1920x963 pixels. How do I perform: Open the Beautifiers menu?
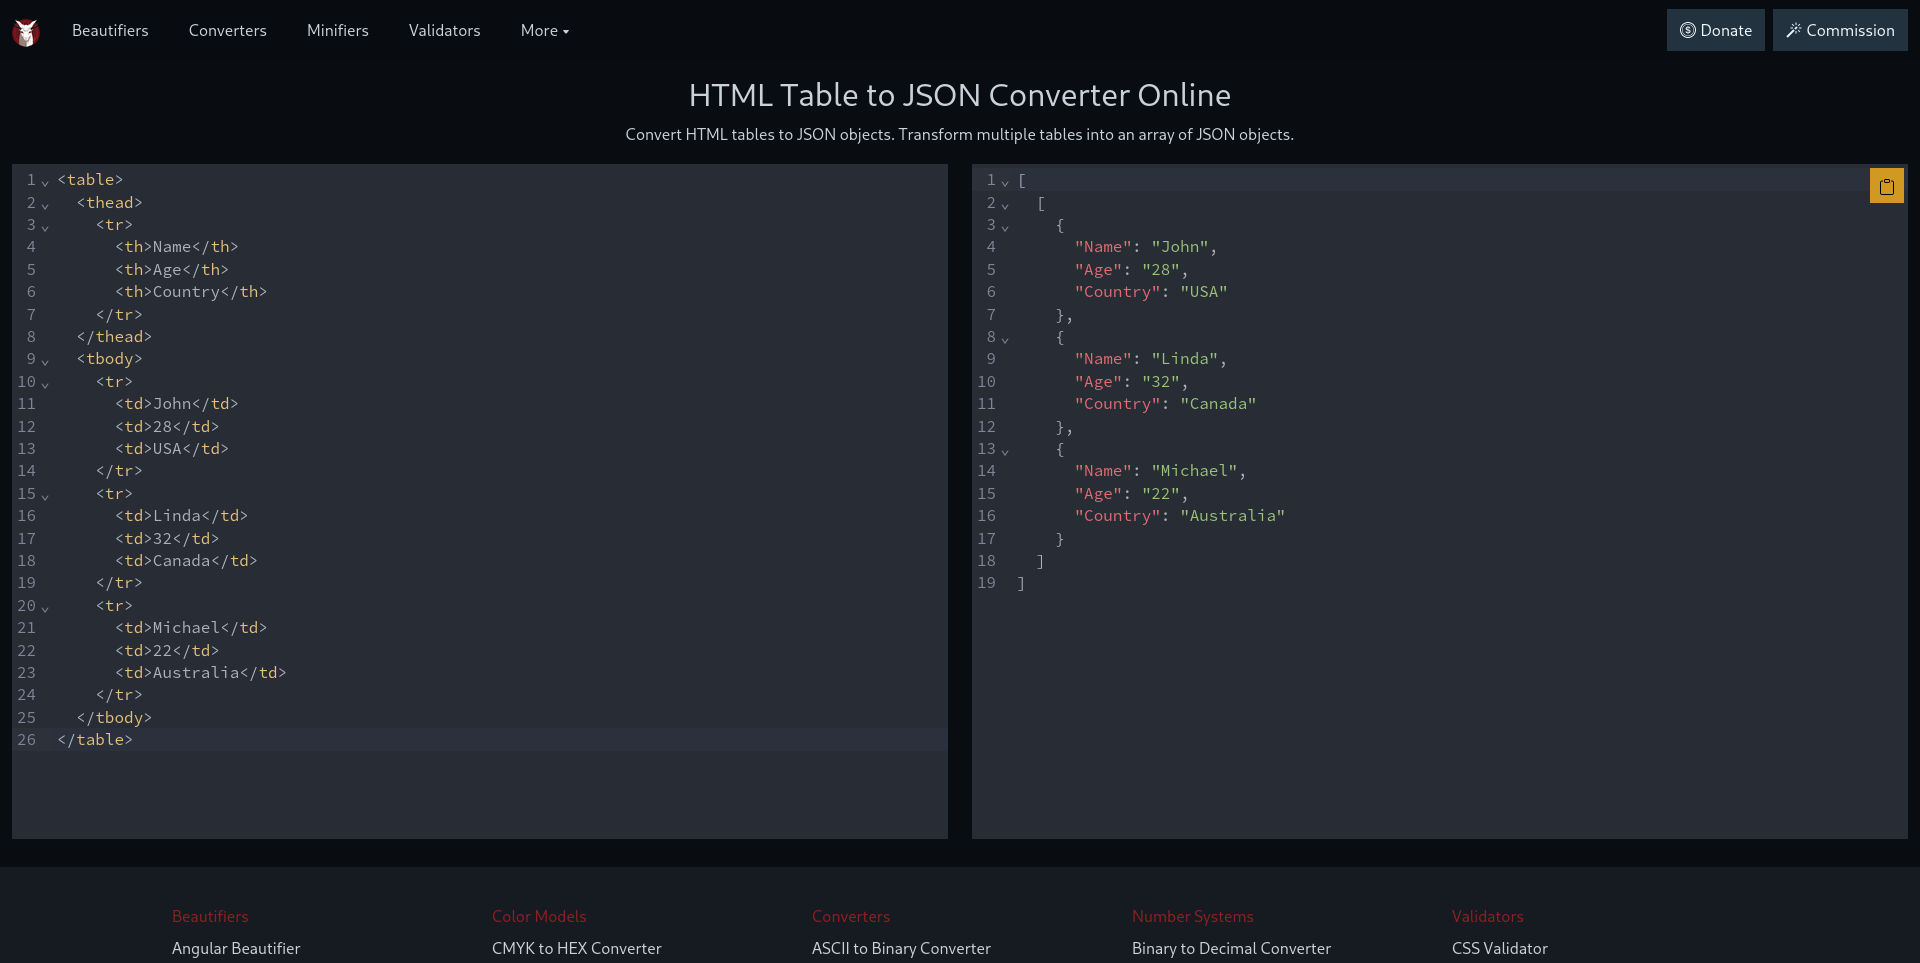tap(110, 31)
